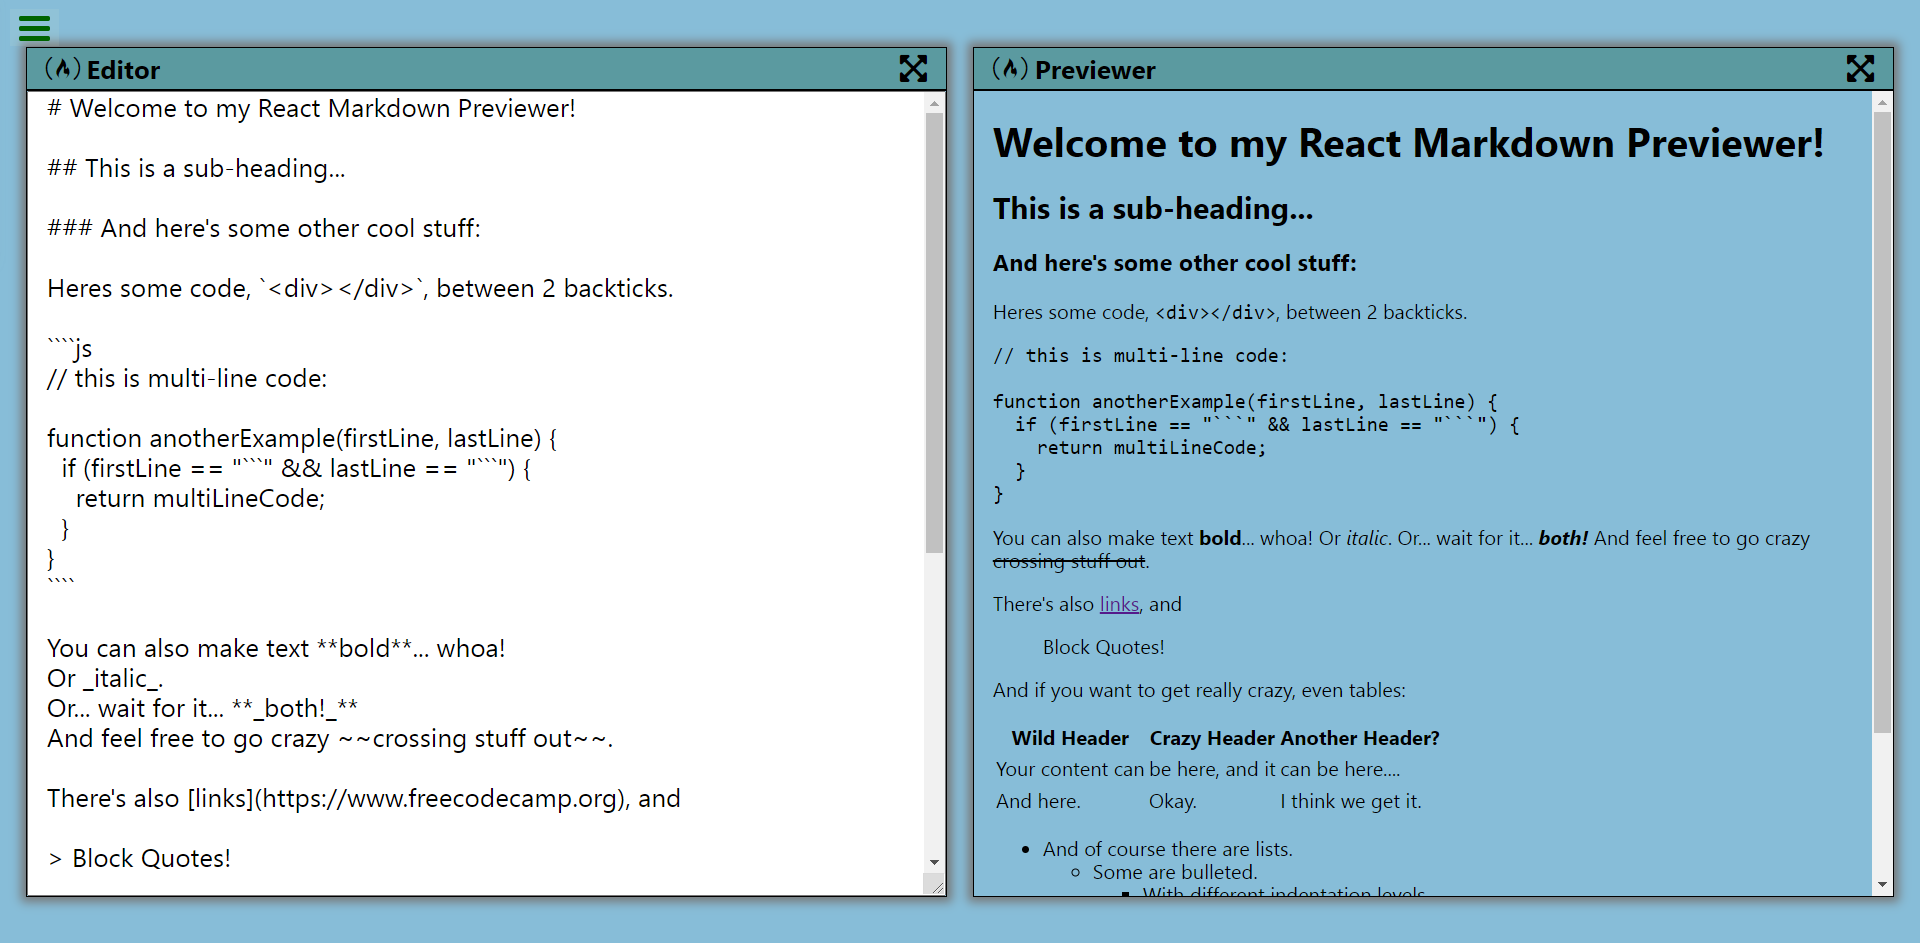Click table cell 'Okay.' in preview

point(1173,801)
